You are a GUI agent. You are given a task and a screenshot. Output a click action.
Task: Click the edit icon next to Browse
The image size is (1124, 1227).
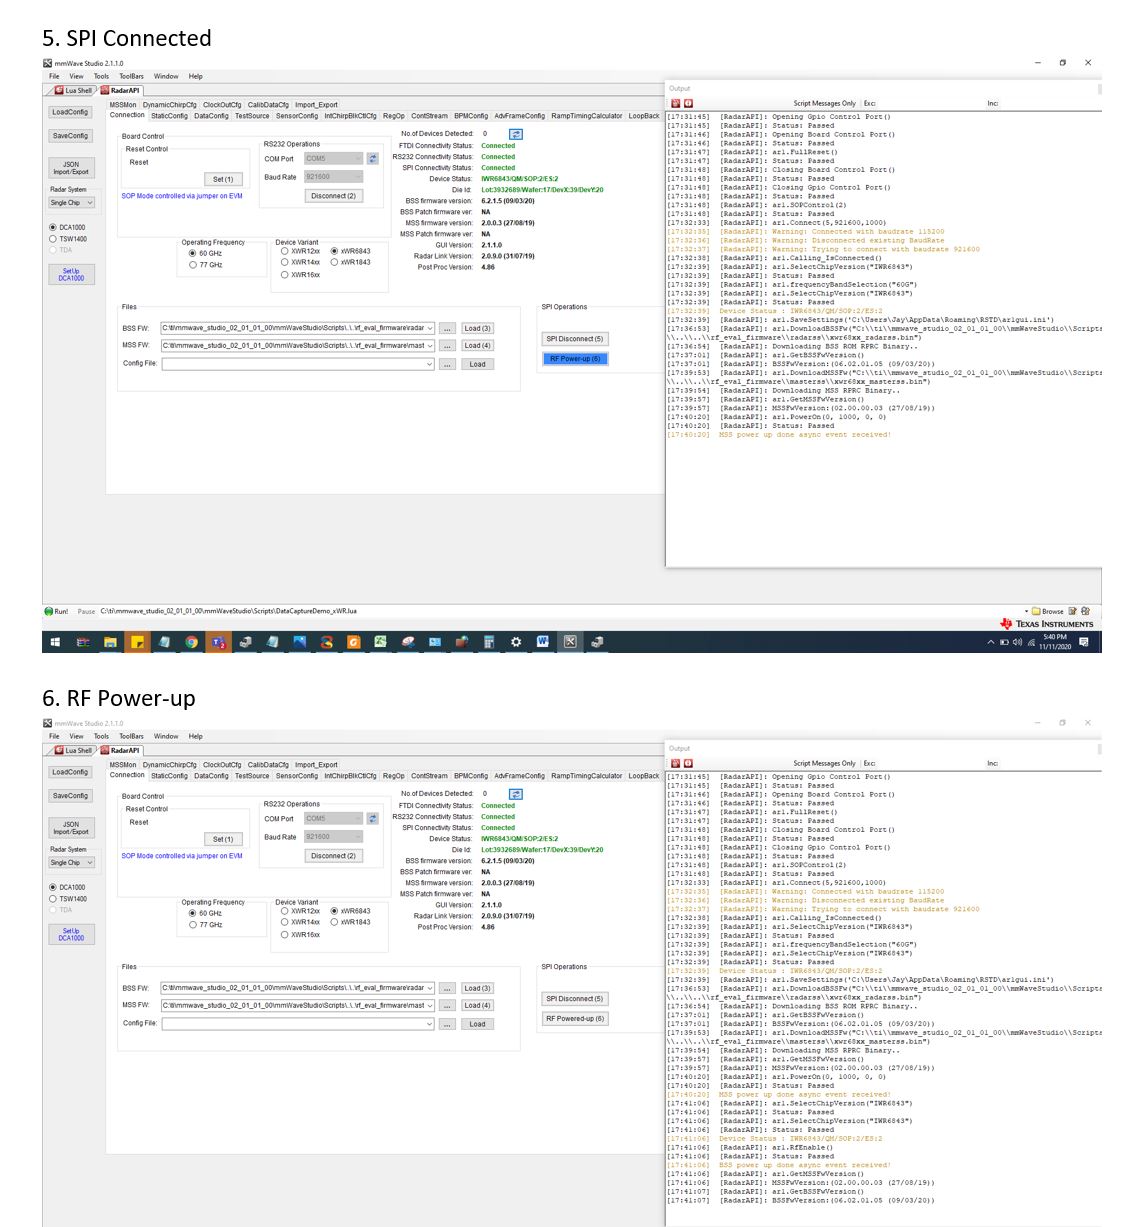point(1073,611)
